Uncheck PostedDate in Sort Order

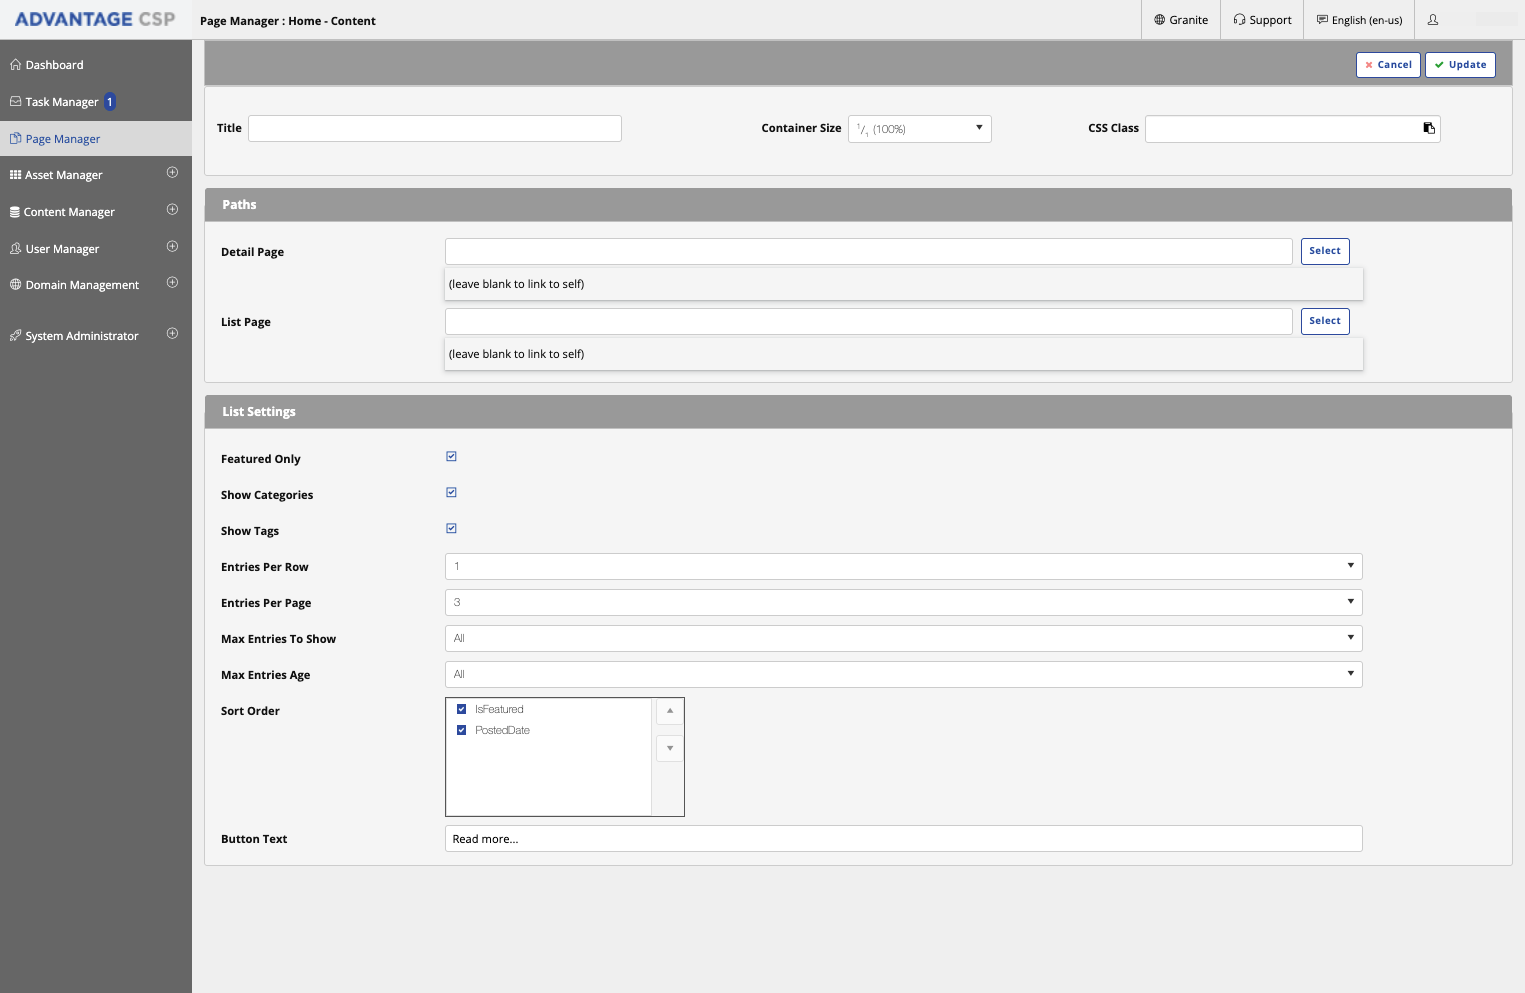(x=461, y=731)
